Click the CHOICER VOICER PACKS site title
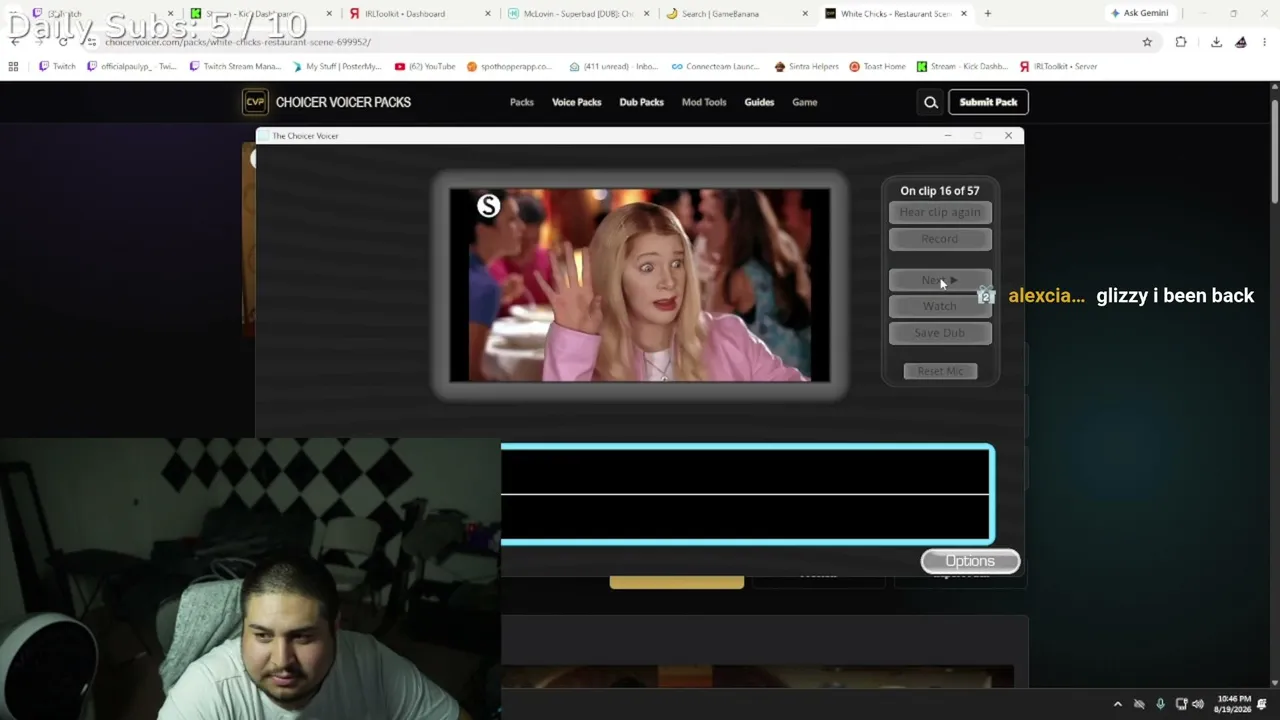The image size is (1280, 720). coord(343,102)
